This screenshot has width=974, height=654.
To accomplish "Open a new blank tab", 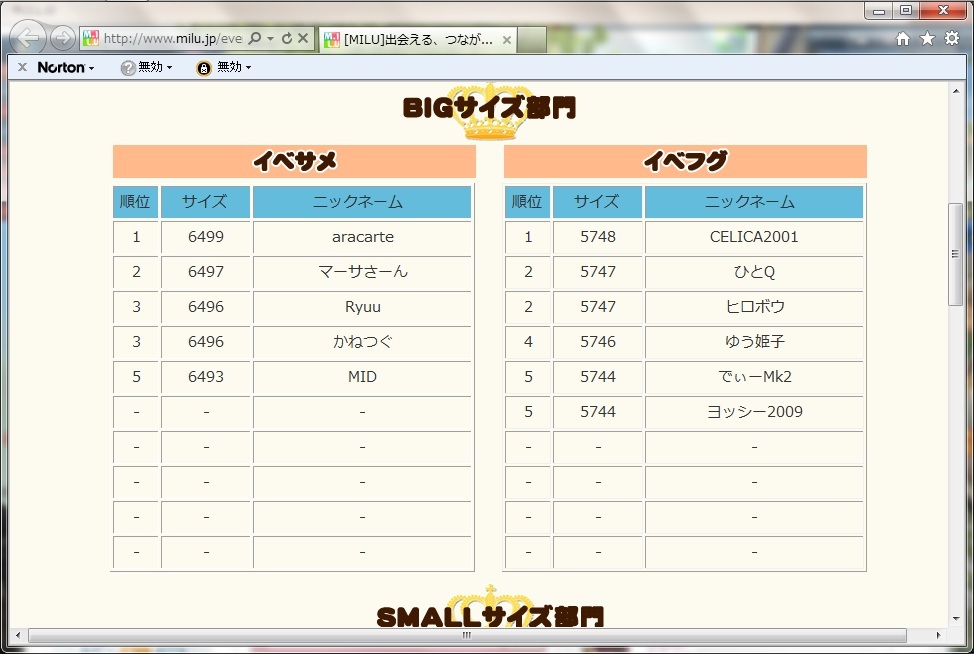I will 533,40.
